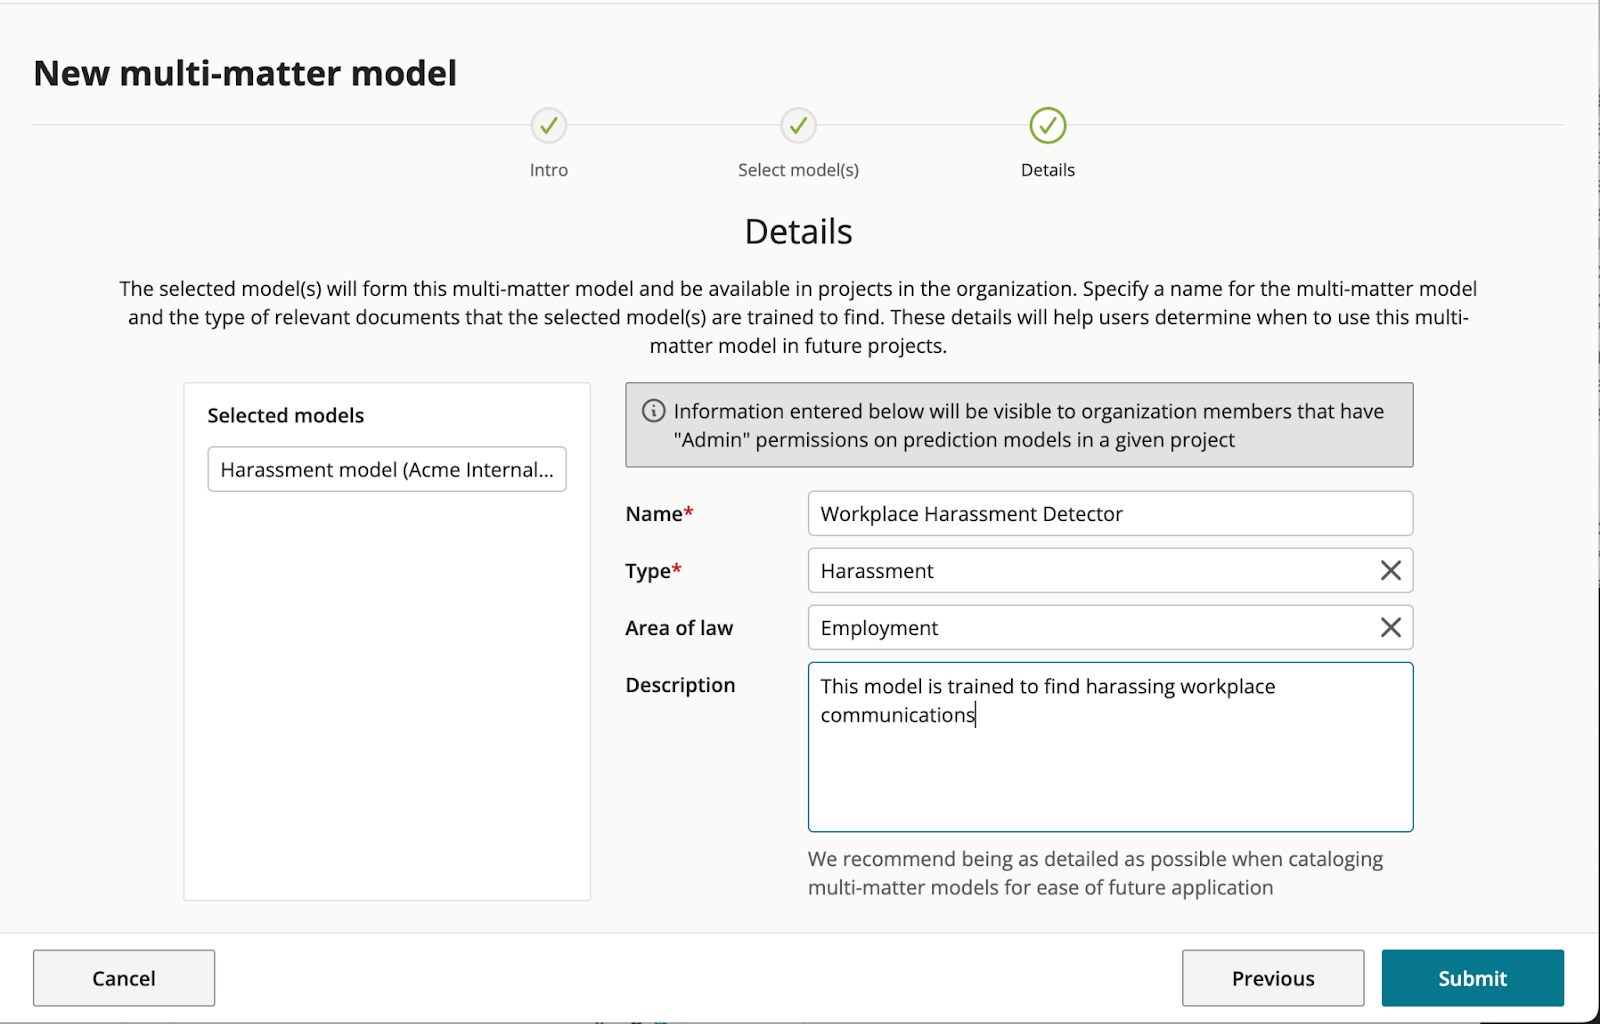This screenshot has height=1024, width=1600.
Task: Submit the multi-matter model
Action: coord(1472,978)
